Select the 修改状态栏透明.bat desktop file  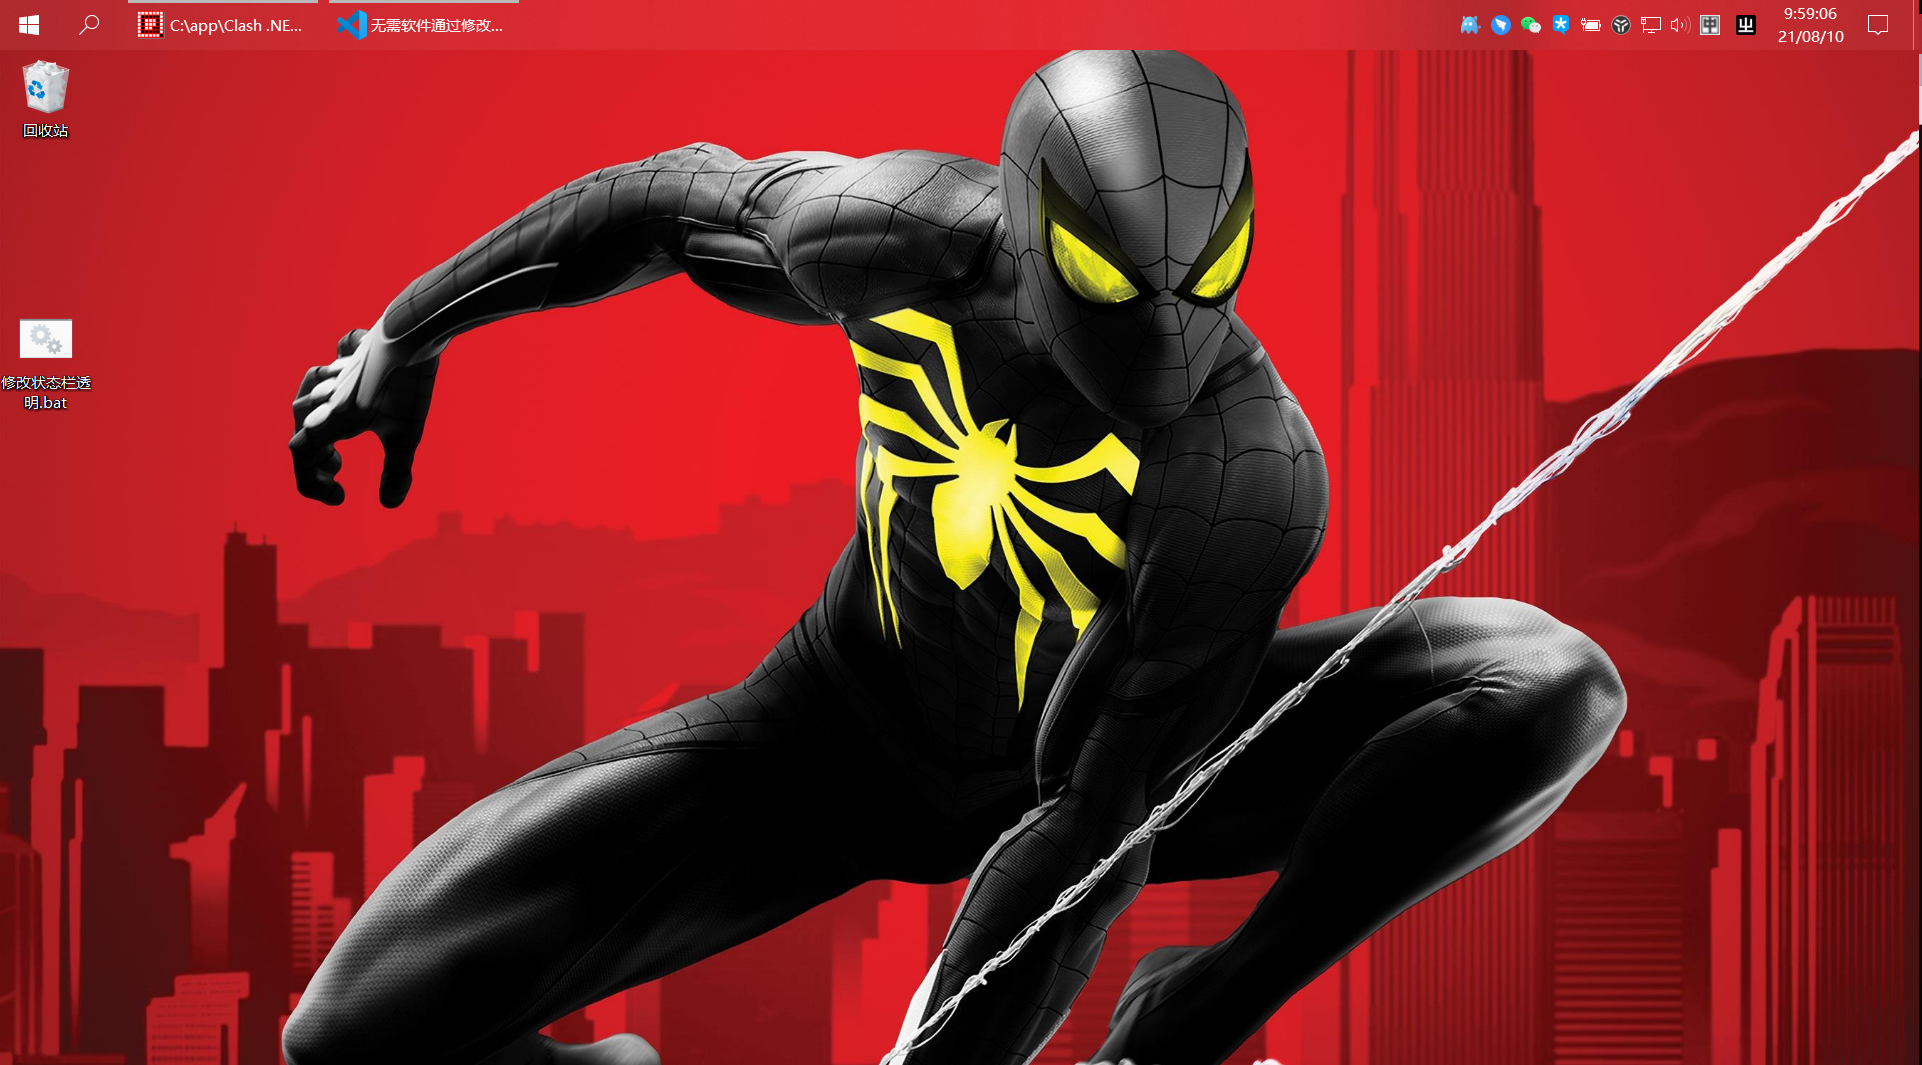[45, 365]
